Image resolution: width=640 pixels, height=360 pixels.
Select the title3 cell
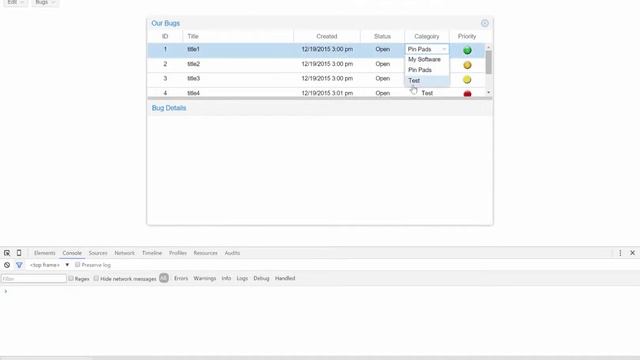point(238,79)
